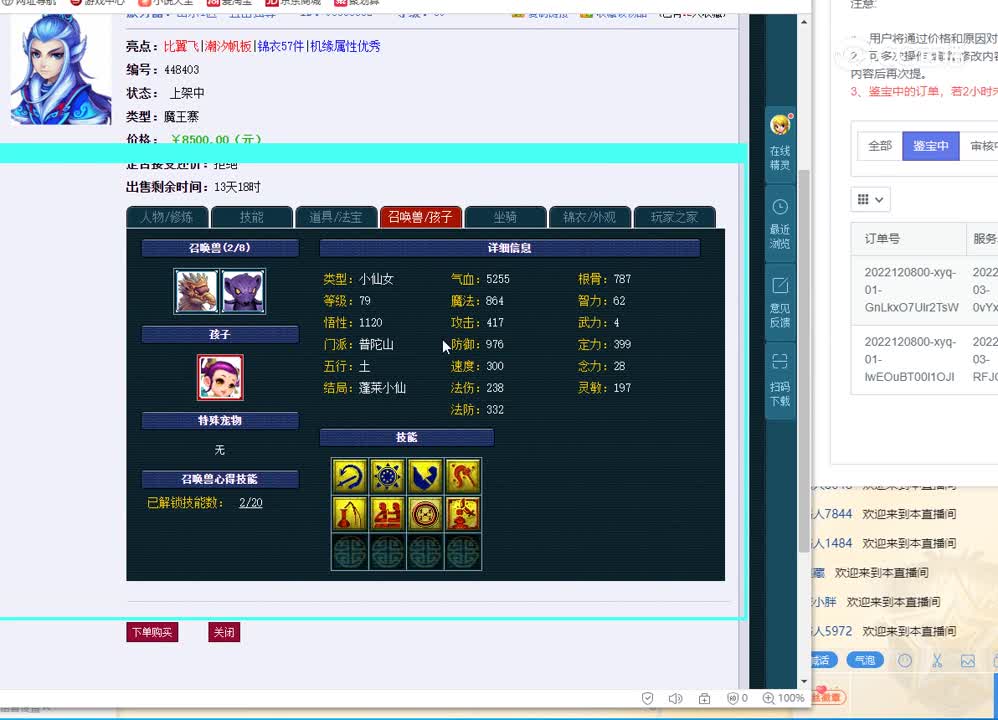998x720 pixels.
Task: Click the 气泡 bubble button in chat
Action: point(865,660)
